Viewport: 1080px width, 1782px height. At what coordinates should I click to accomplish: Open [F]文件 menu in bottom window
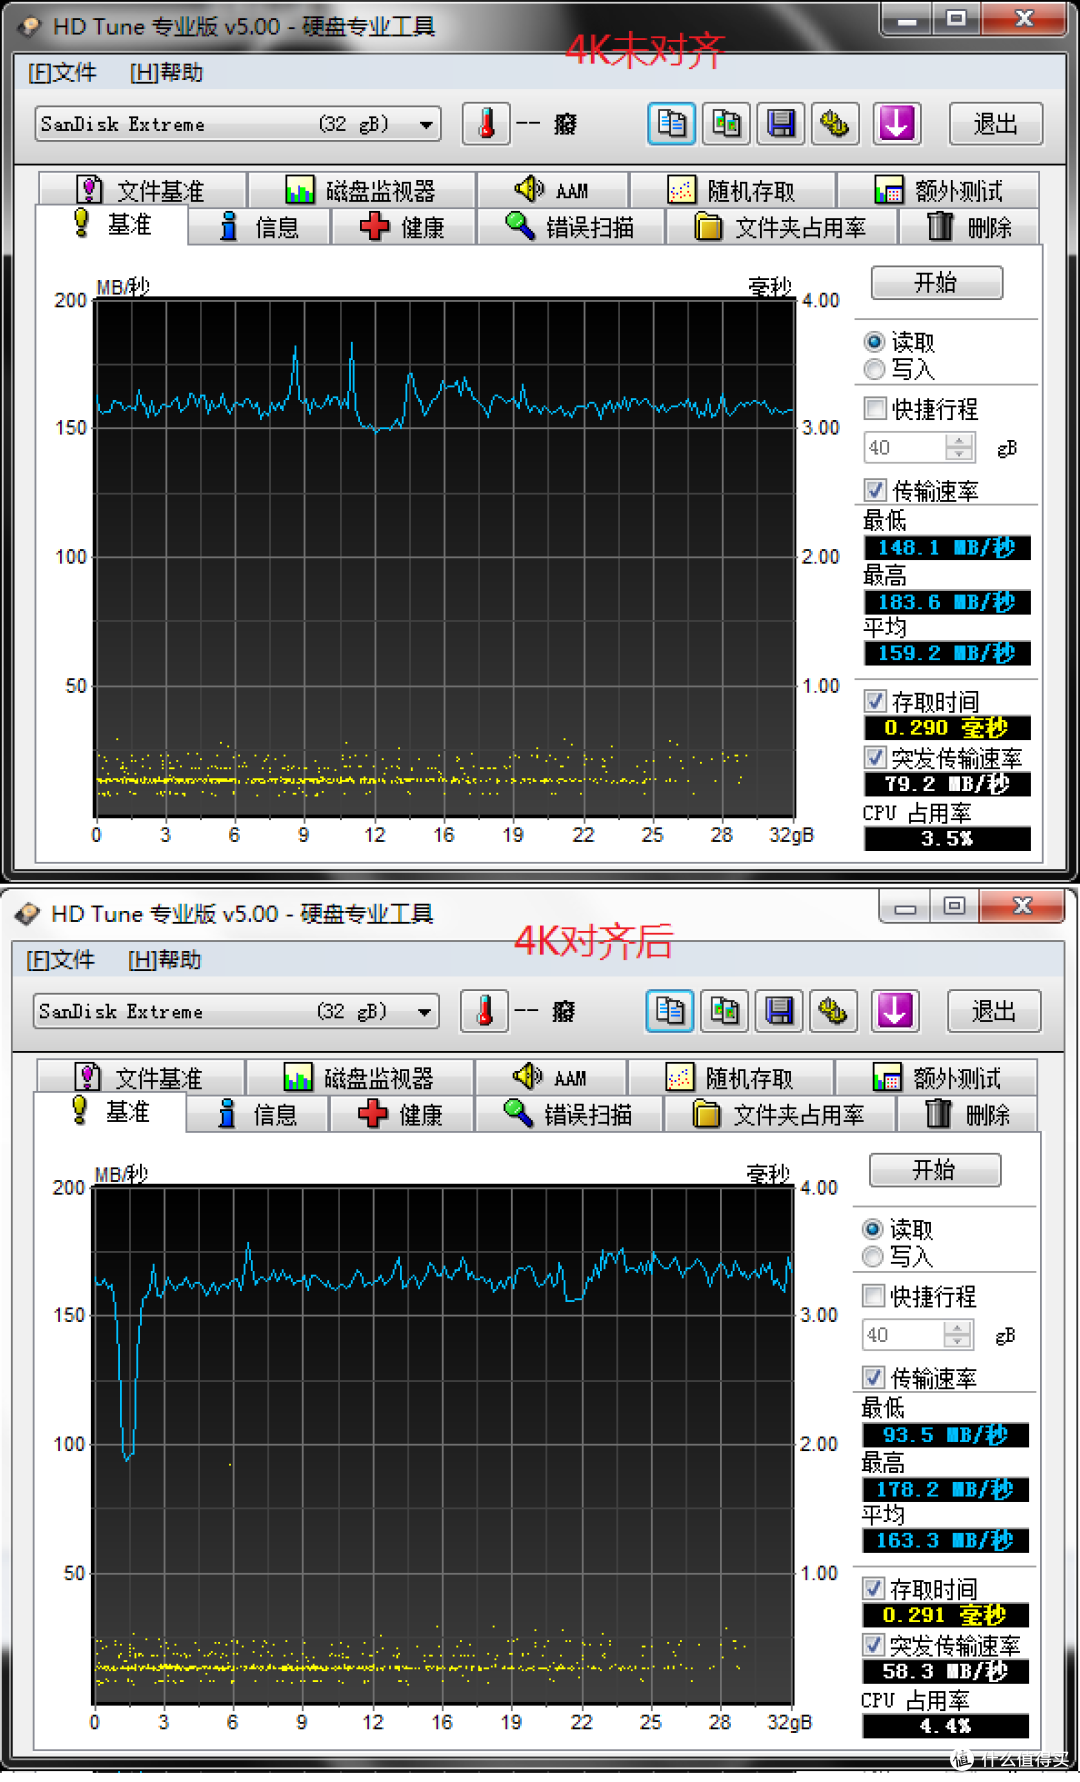point(60,959)
